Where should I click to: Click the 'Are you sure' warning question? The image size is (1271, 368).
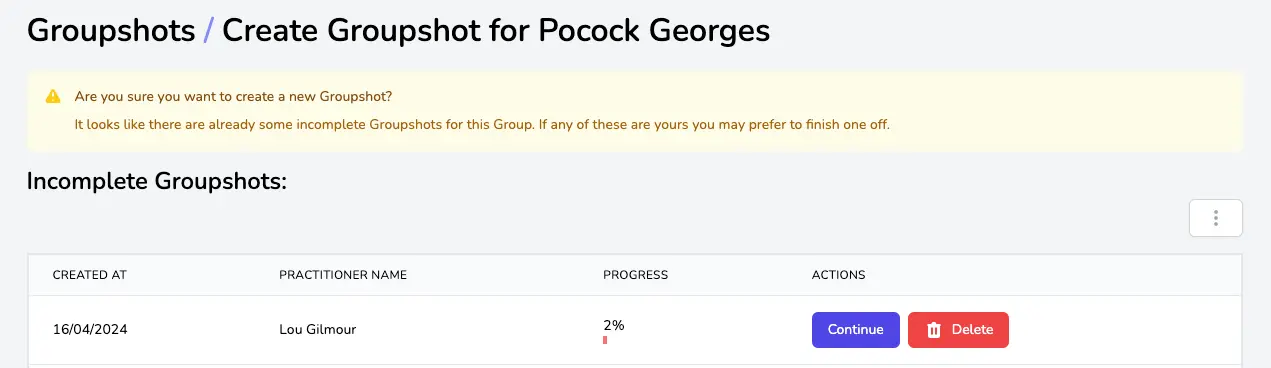[234, 97]
